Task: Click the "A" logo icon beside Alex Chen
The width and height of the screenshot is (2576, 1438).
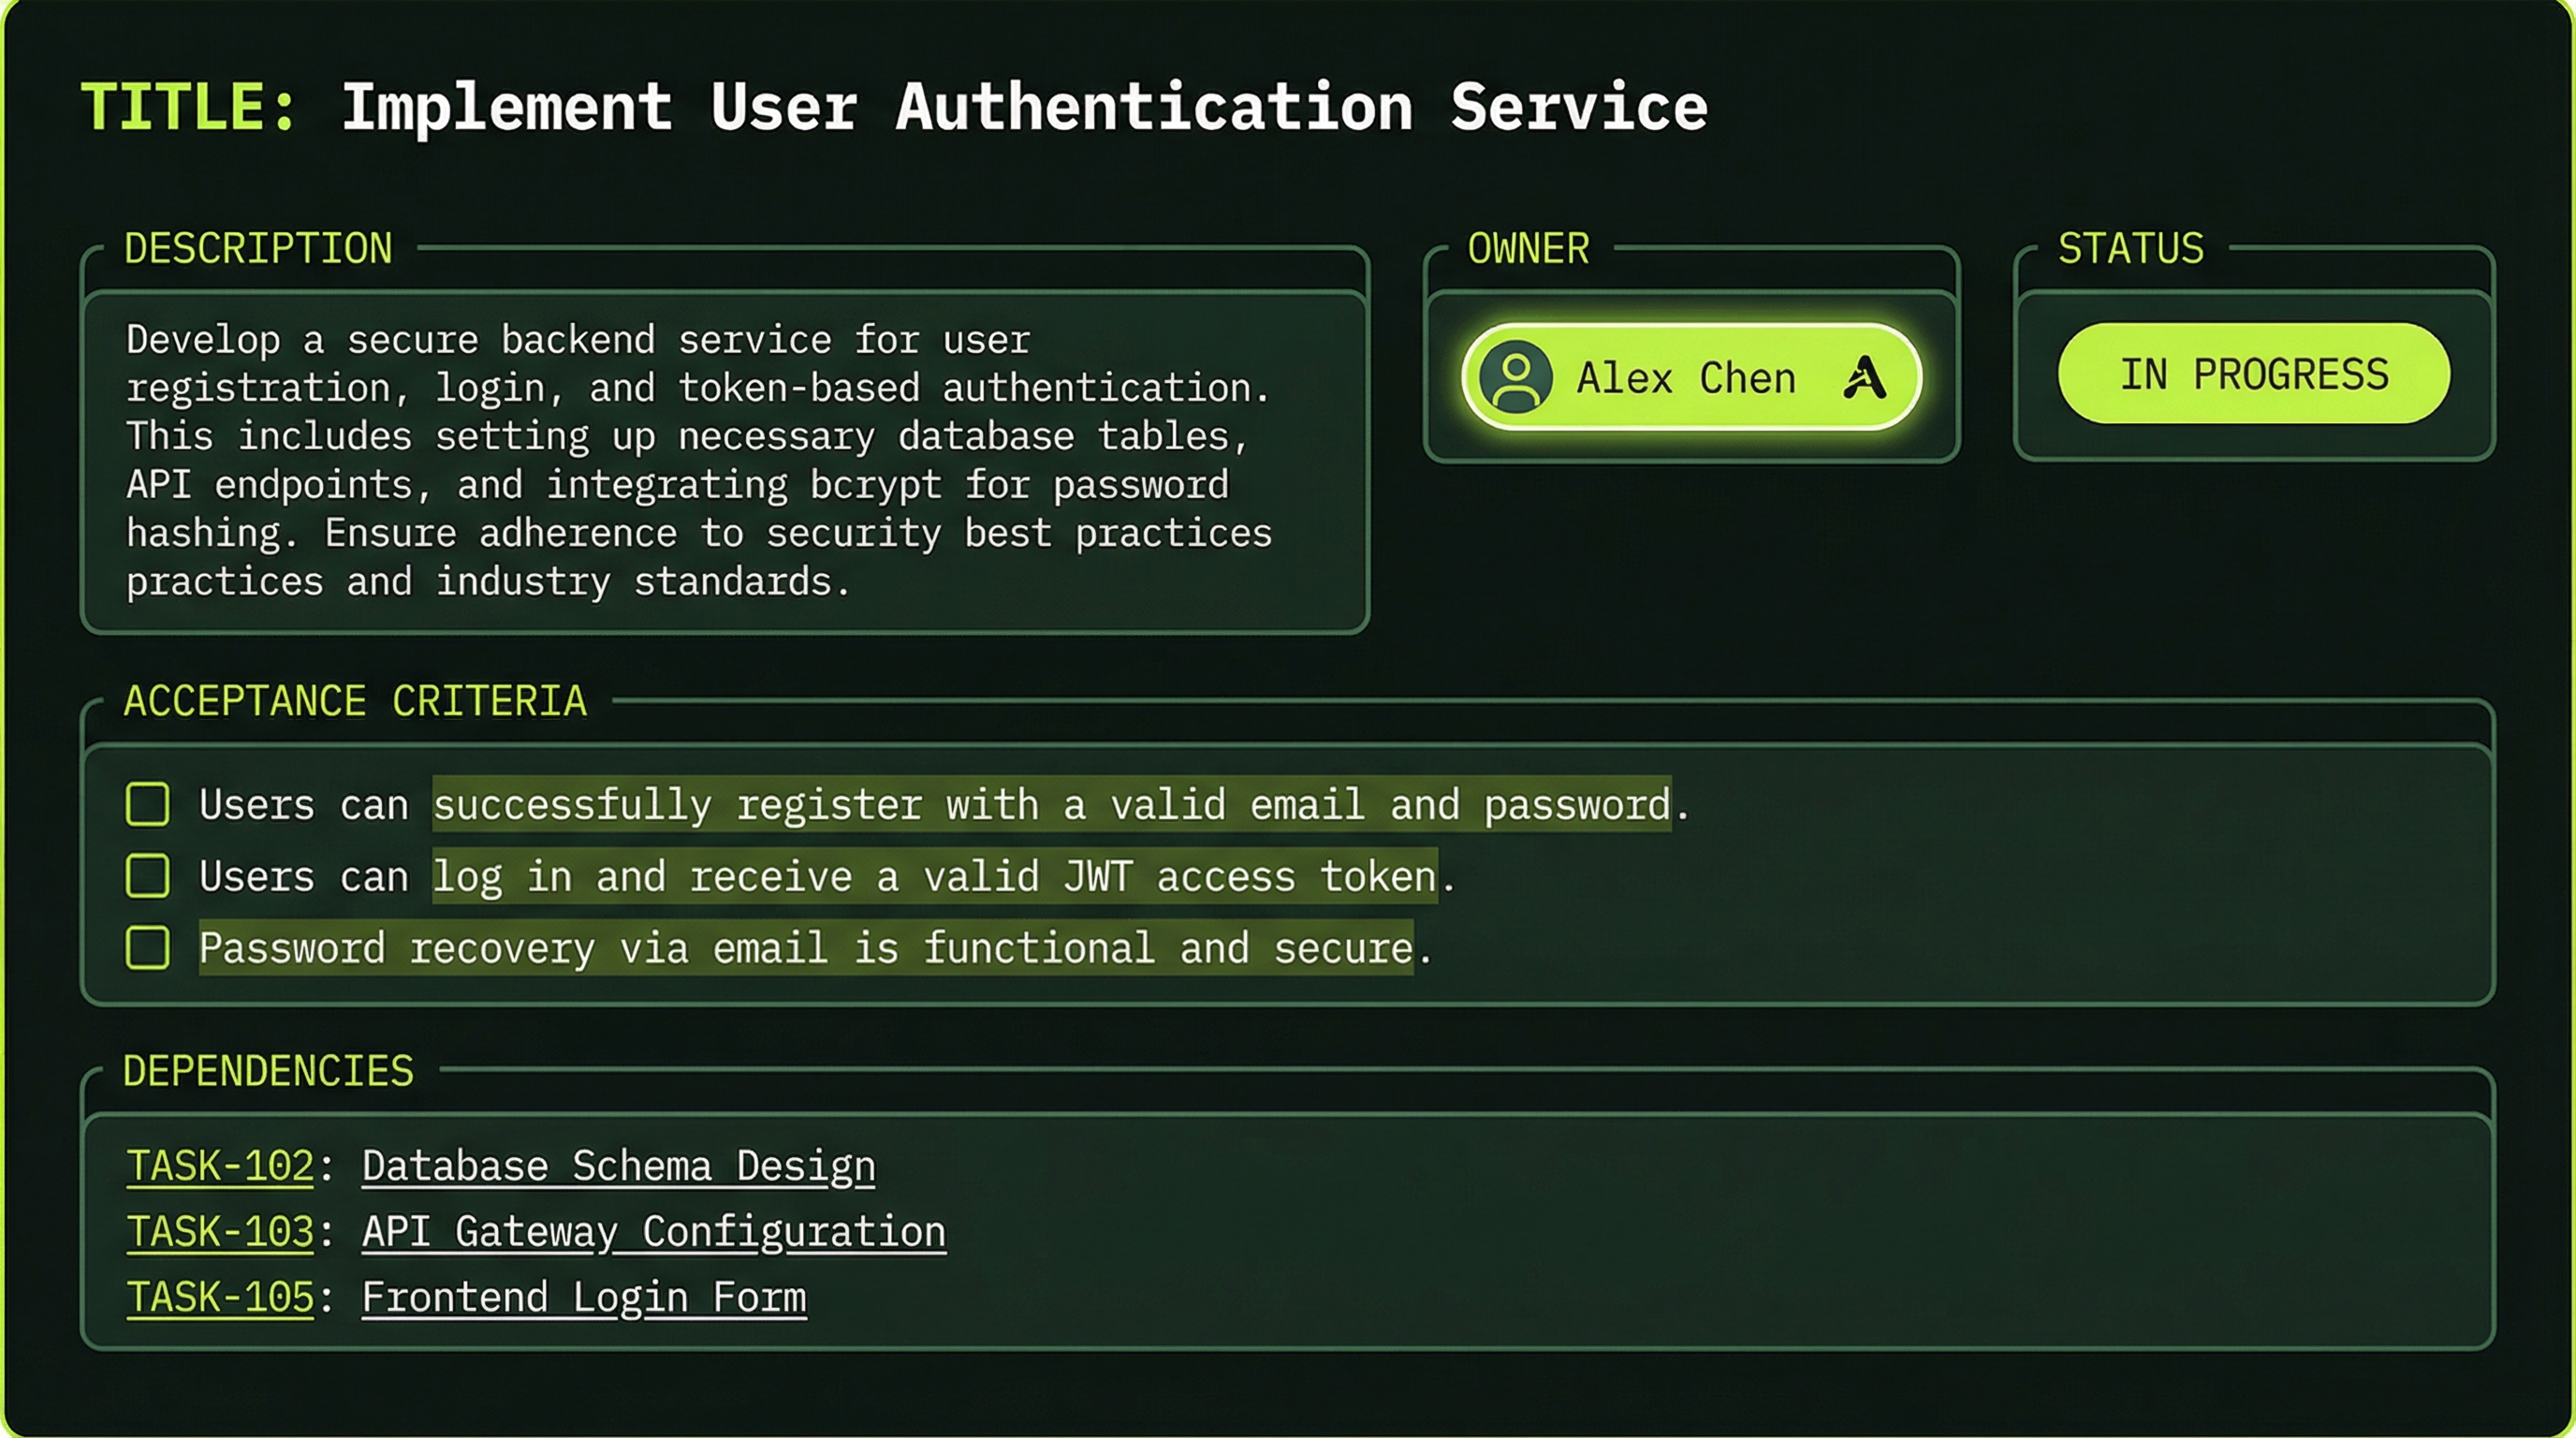Action: pos(1866,377)
